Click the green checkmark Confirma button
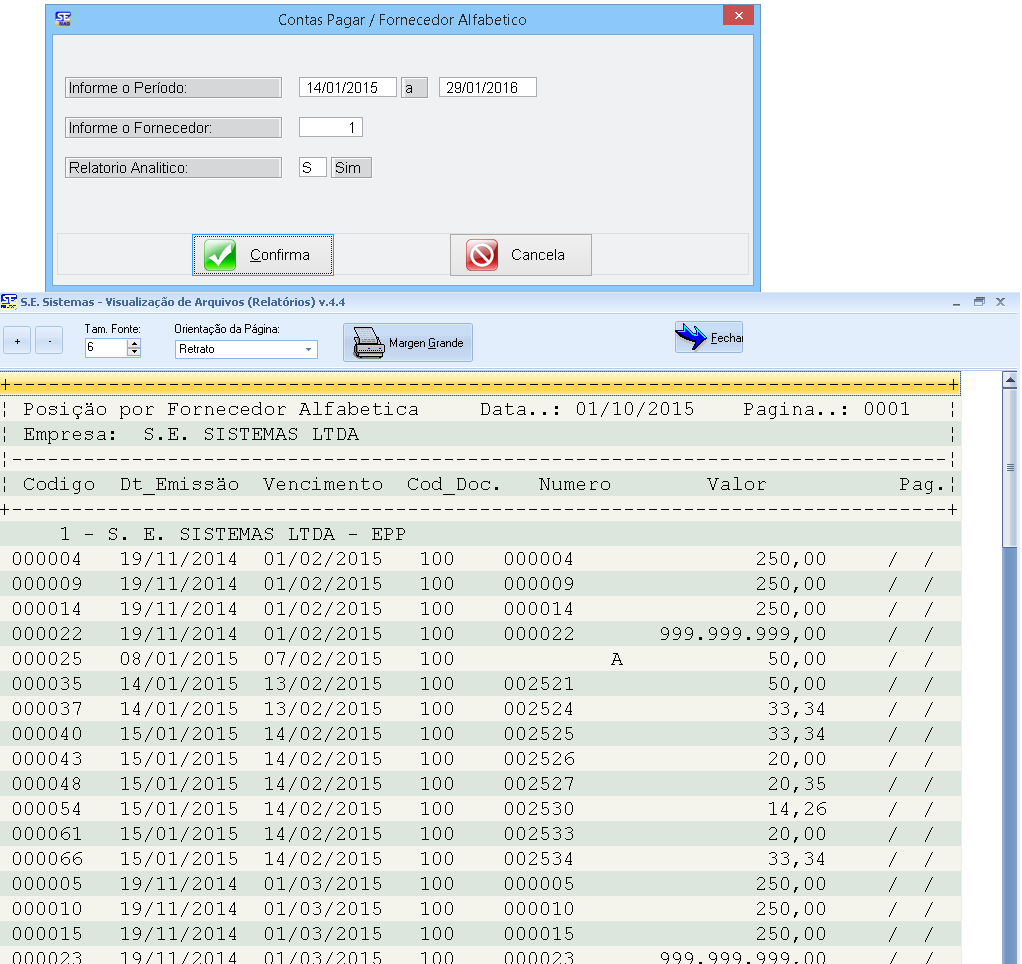The width and height of the screenshot is (1022, 964). point(262,255)
